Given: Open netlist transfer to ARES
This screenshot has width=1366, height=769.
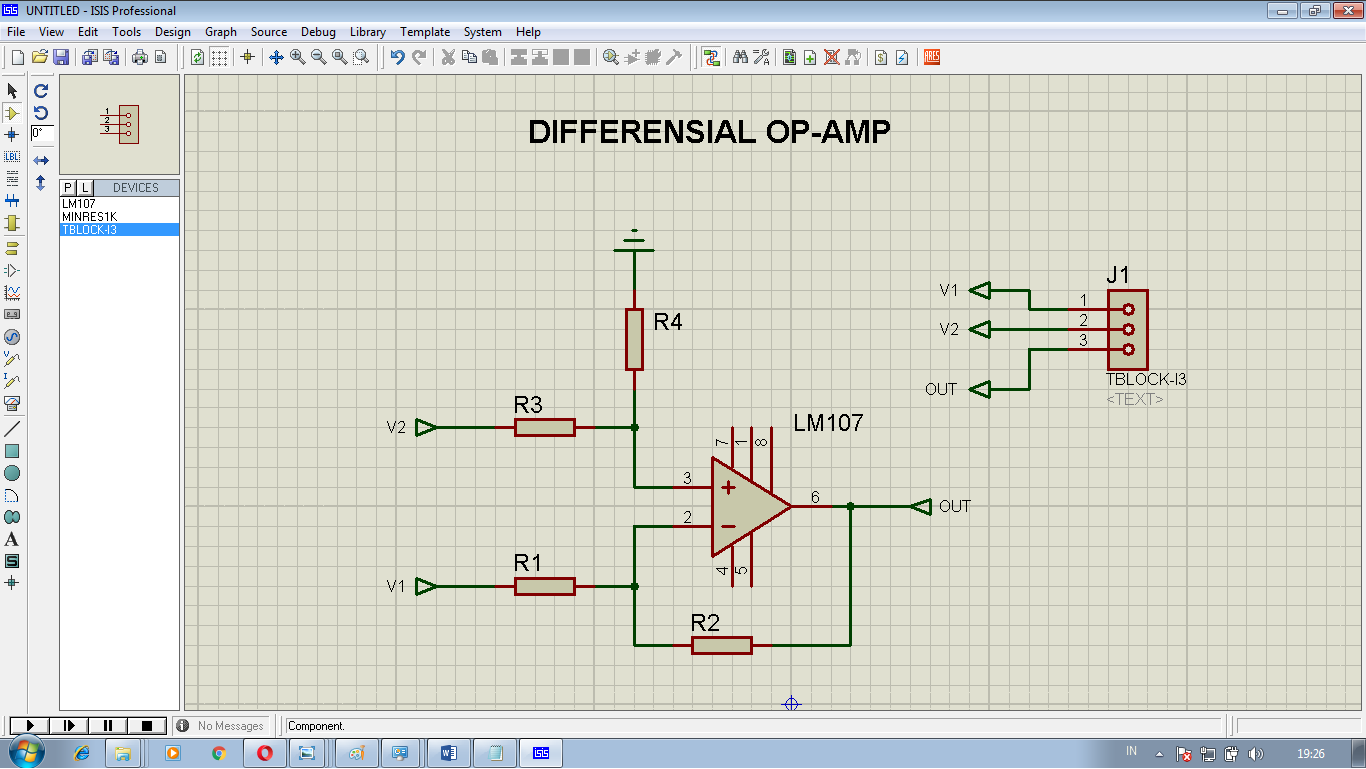Looking at the screenshot, I should coord(930,57).
